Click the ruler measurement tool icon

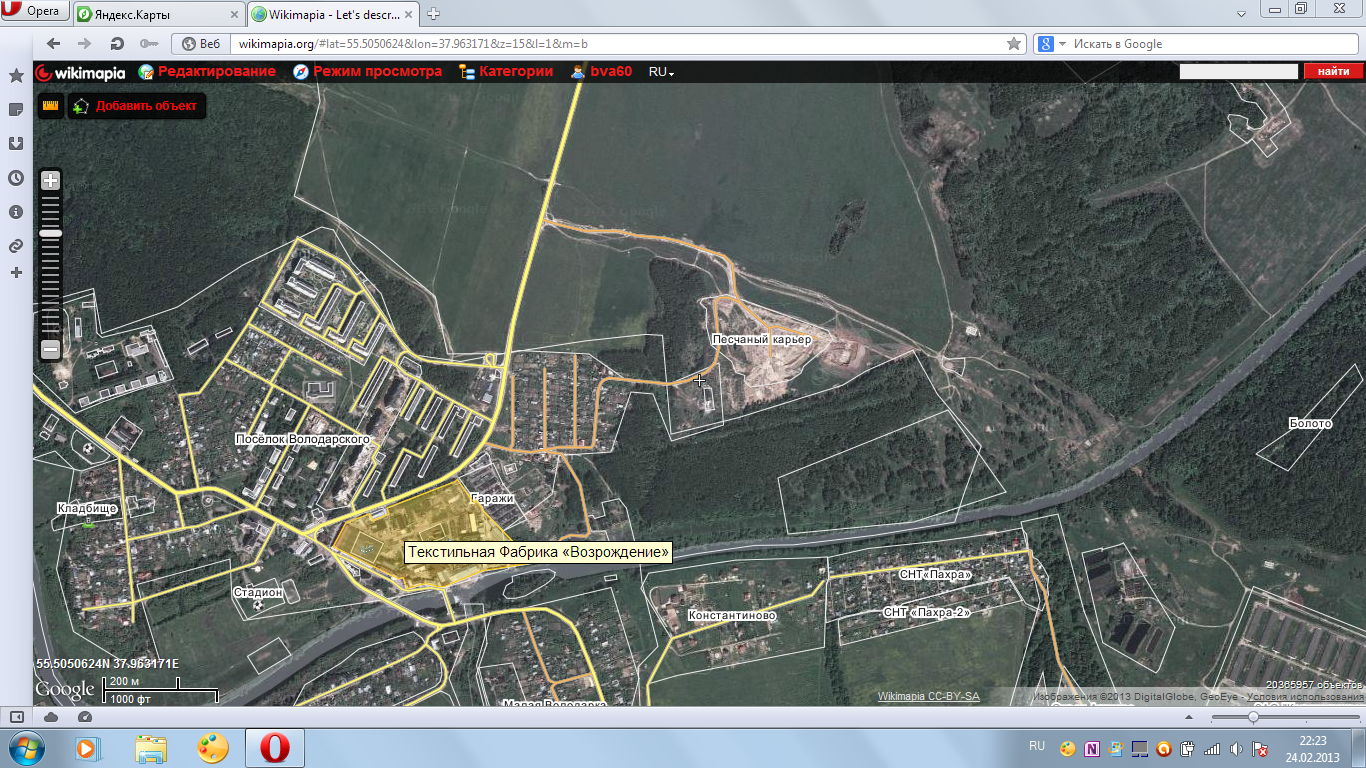pos(50,106)
